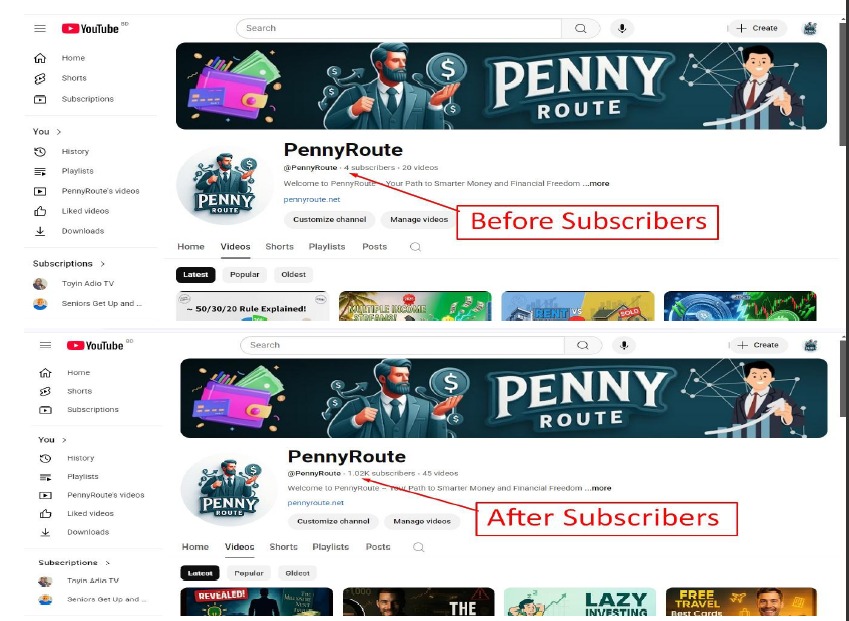The image size is (849, 621).
Task: Activate voice search microphone in top header
Action: point(622,29)
